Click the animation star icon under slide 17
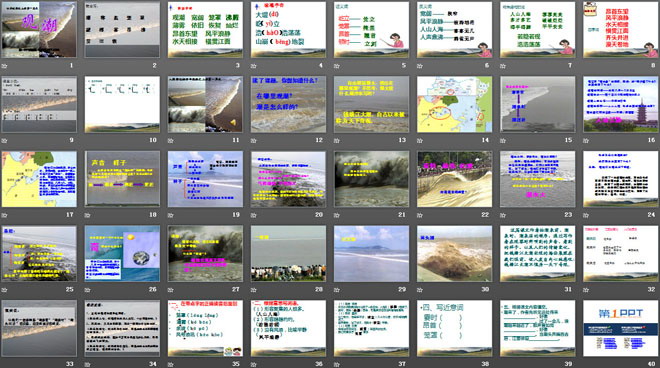The image size is (660, 368). [x=4, y=215]
